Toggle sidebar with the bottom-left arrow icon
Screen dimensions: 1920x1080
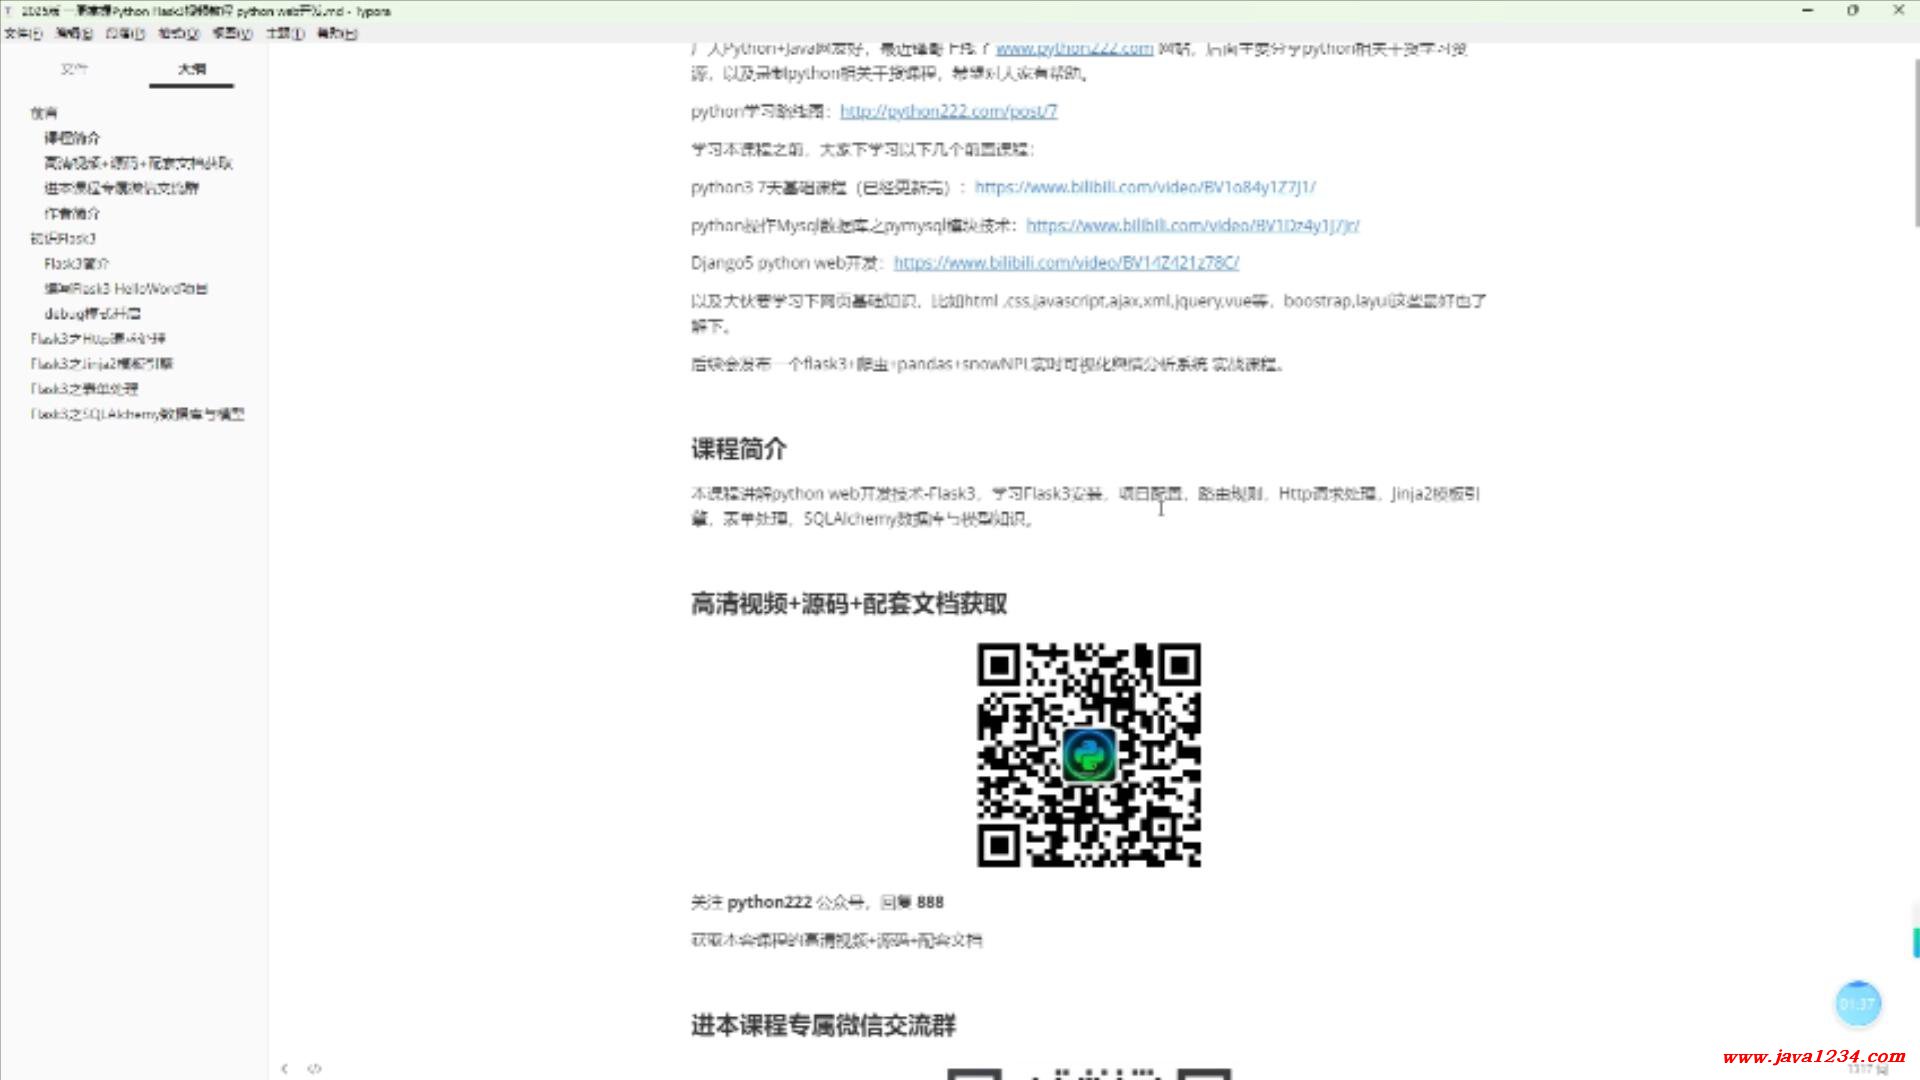pyautogui.click(x=285, y=1068)
